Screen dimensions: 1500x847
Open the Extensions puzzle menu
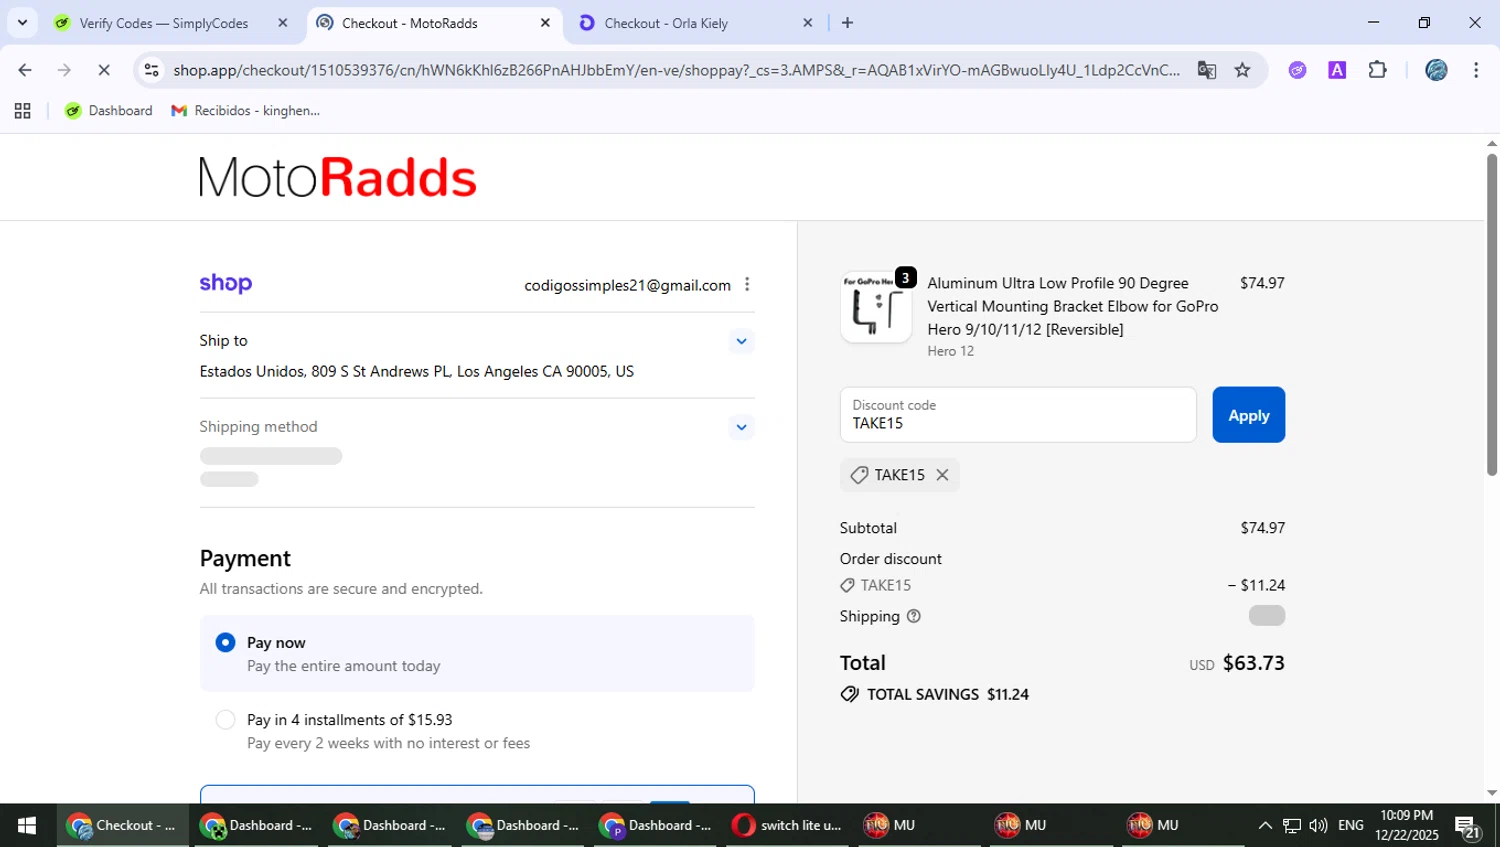click(1378, 70)
